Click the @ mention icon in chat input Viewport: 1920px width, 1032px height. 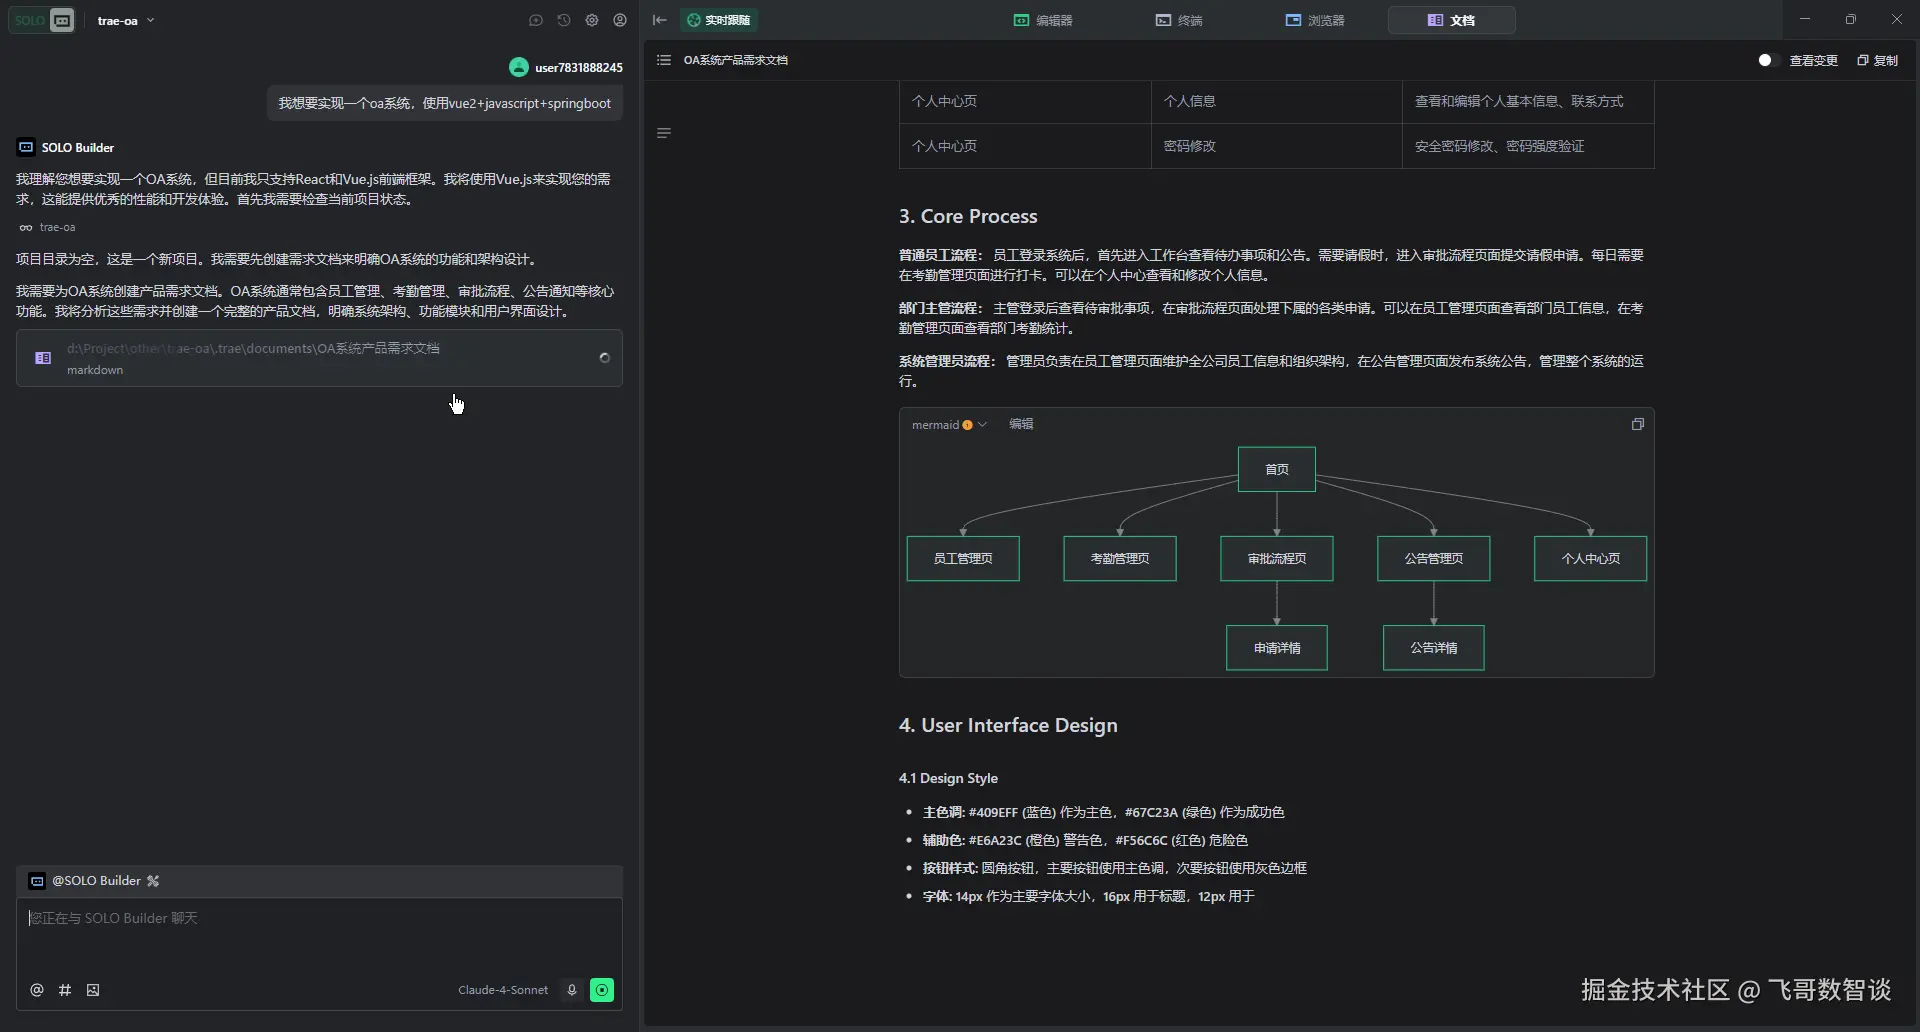(37, 990)
